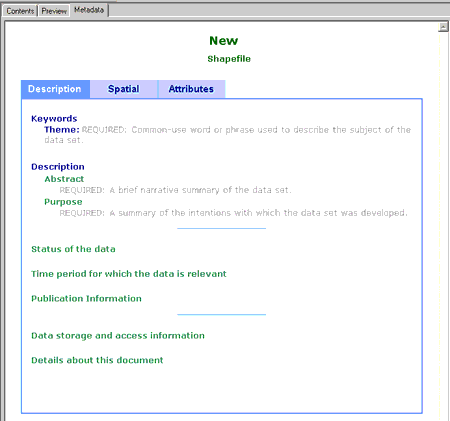Image resolution: width=450 pixels, height=421 pixels.
Task: Click the Abstract REQUIRED brief narrative text
Action: click(175, 190)
